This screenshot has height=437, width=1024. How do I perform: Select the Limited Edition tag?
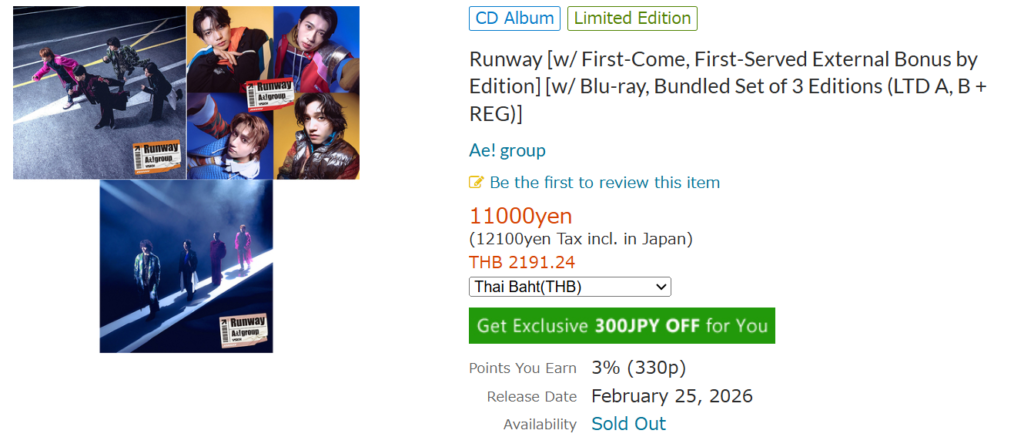[x=632, y=18]
